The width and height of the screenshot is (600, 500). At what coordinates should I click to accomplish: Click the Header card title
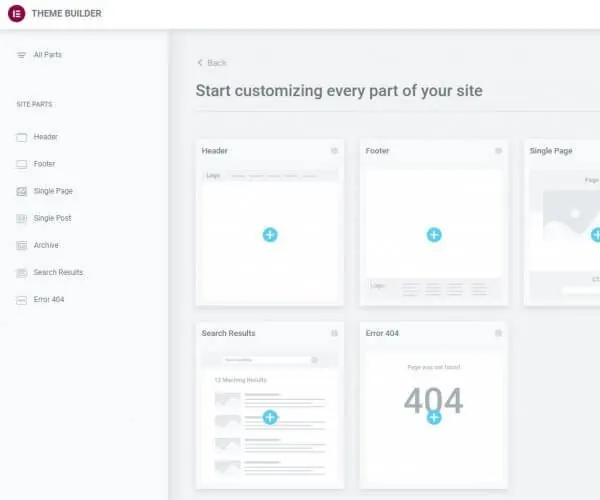[x=214, y=151]
